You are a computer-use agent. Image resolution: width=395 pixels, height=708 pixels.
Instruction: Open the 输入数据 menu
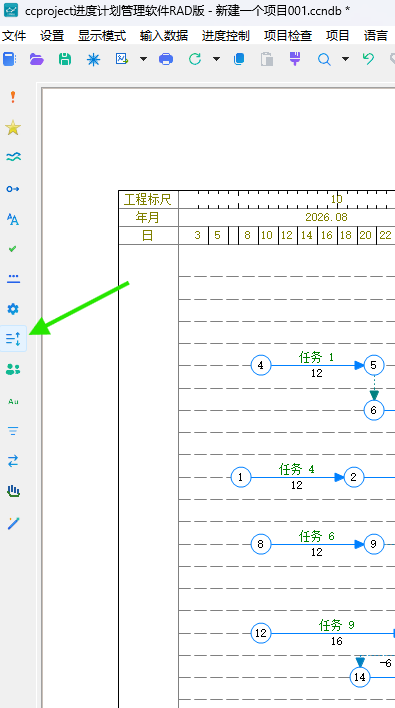(x=164, y=36)
